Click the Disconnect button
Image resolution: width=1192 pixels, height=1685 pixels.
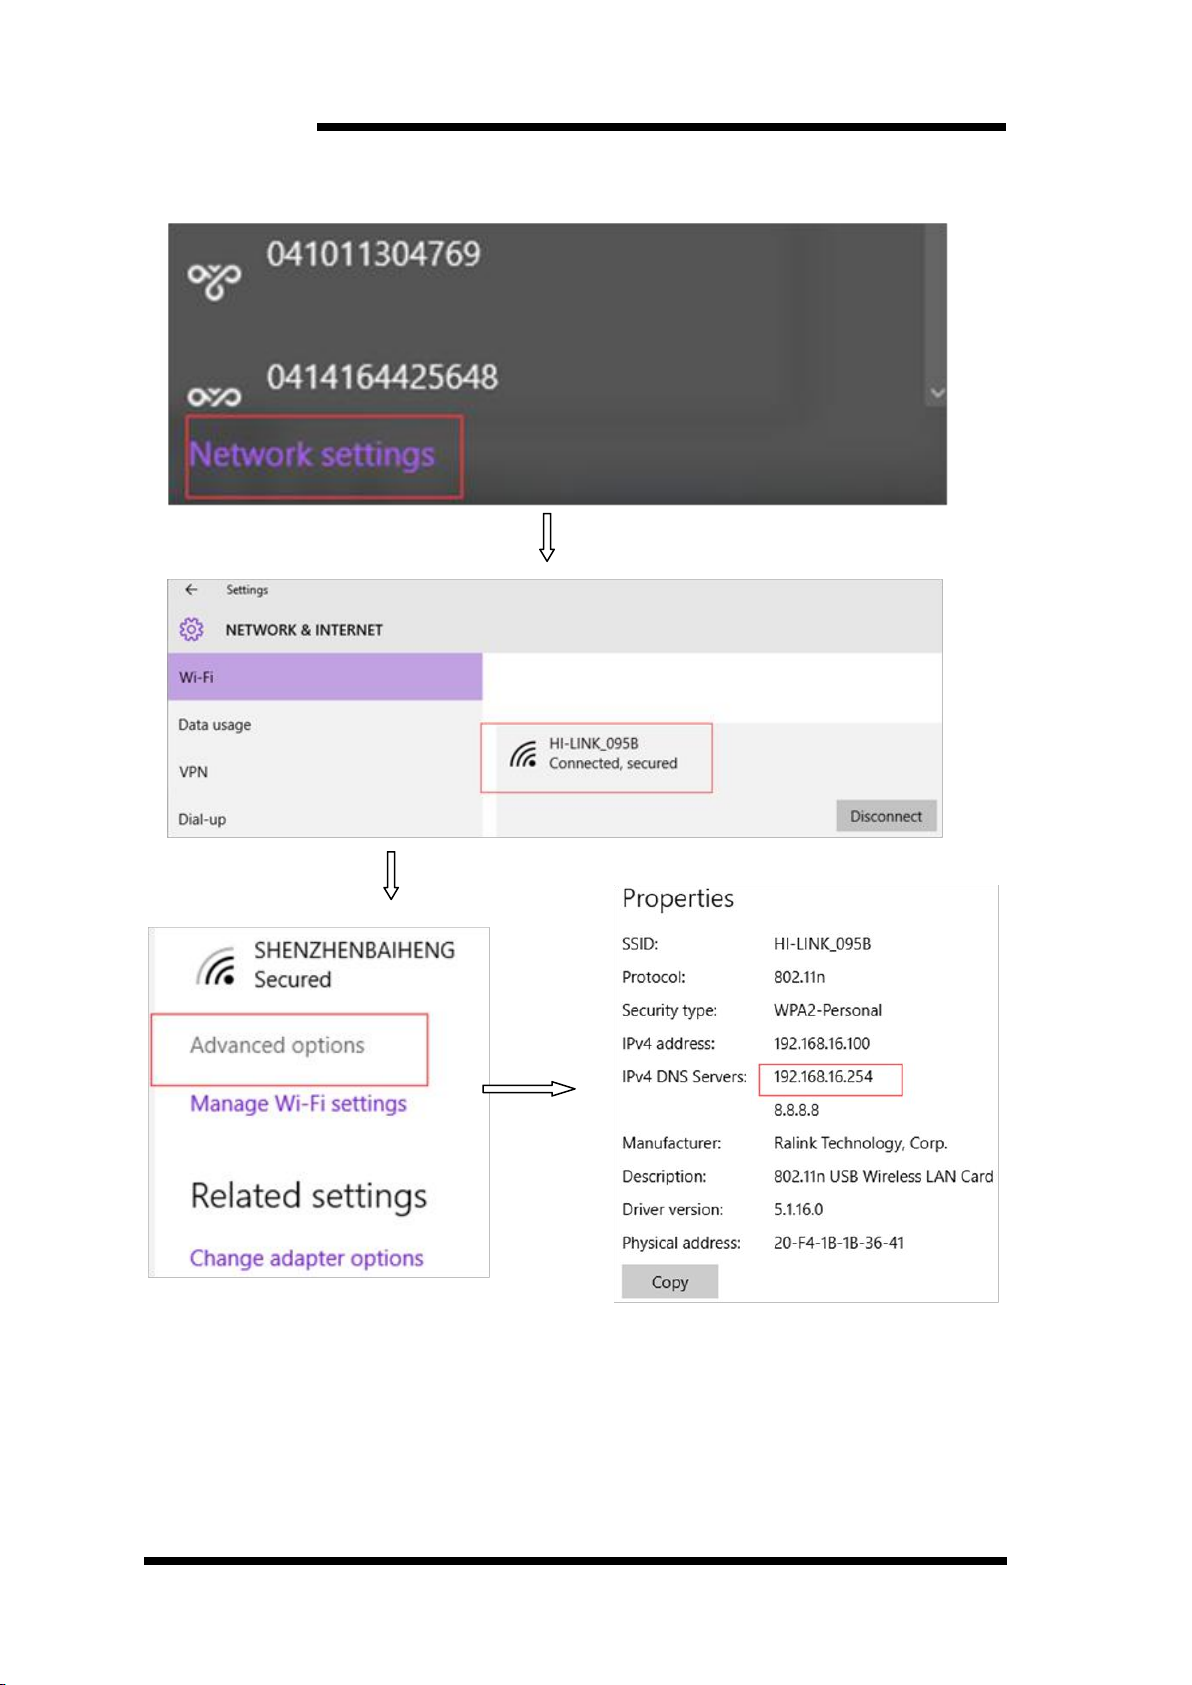point(886,816)
